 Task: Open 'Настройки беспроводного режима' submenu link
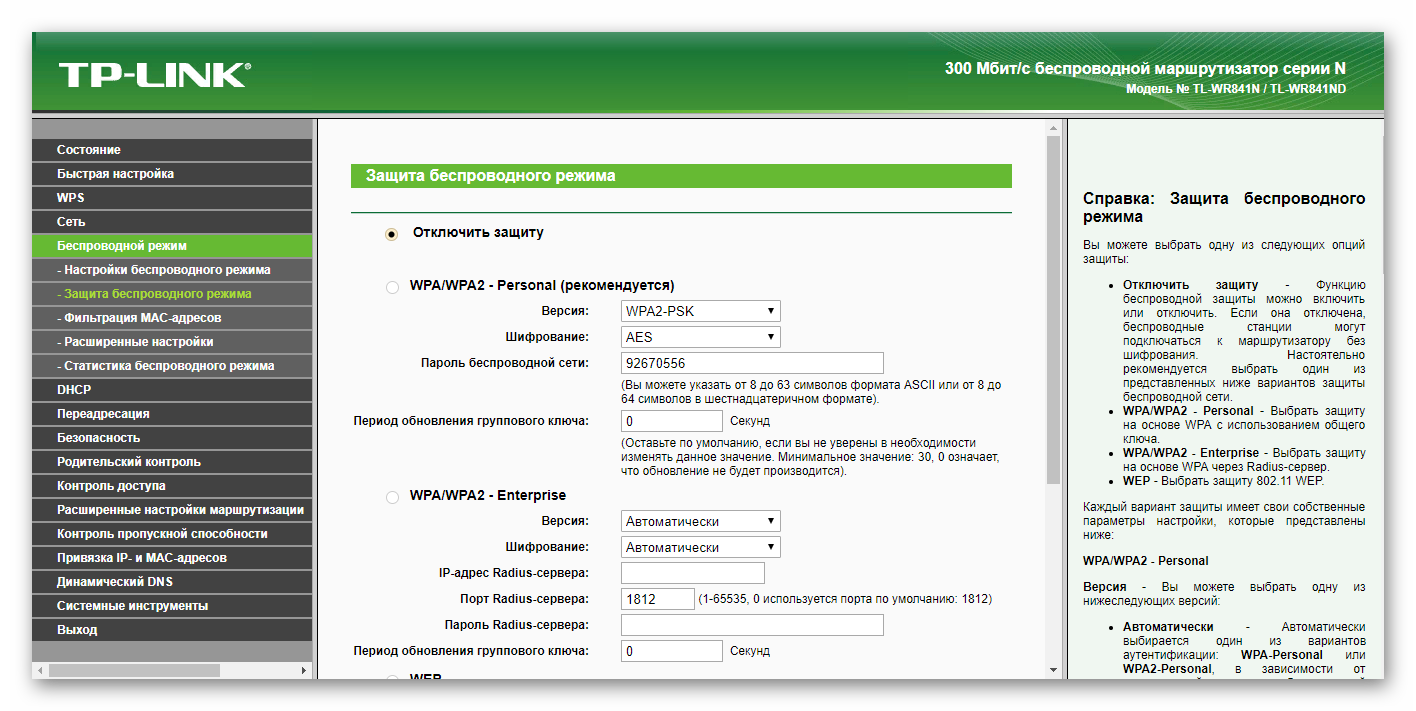pos(163,270)
